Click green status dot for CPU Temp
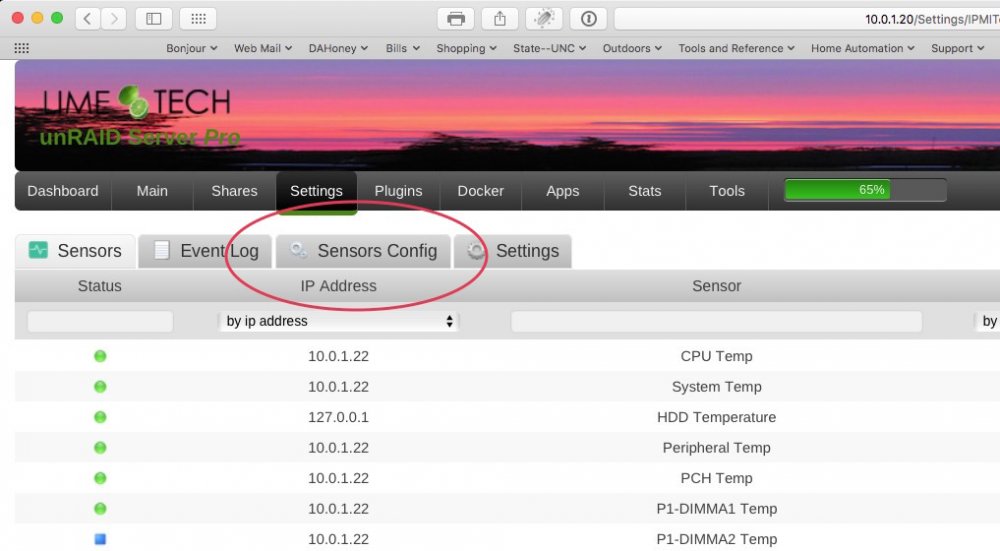 (100, 356)
